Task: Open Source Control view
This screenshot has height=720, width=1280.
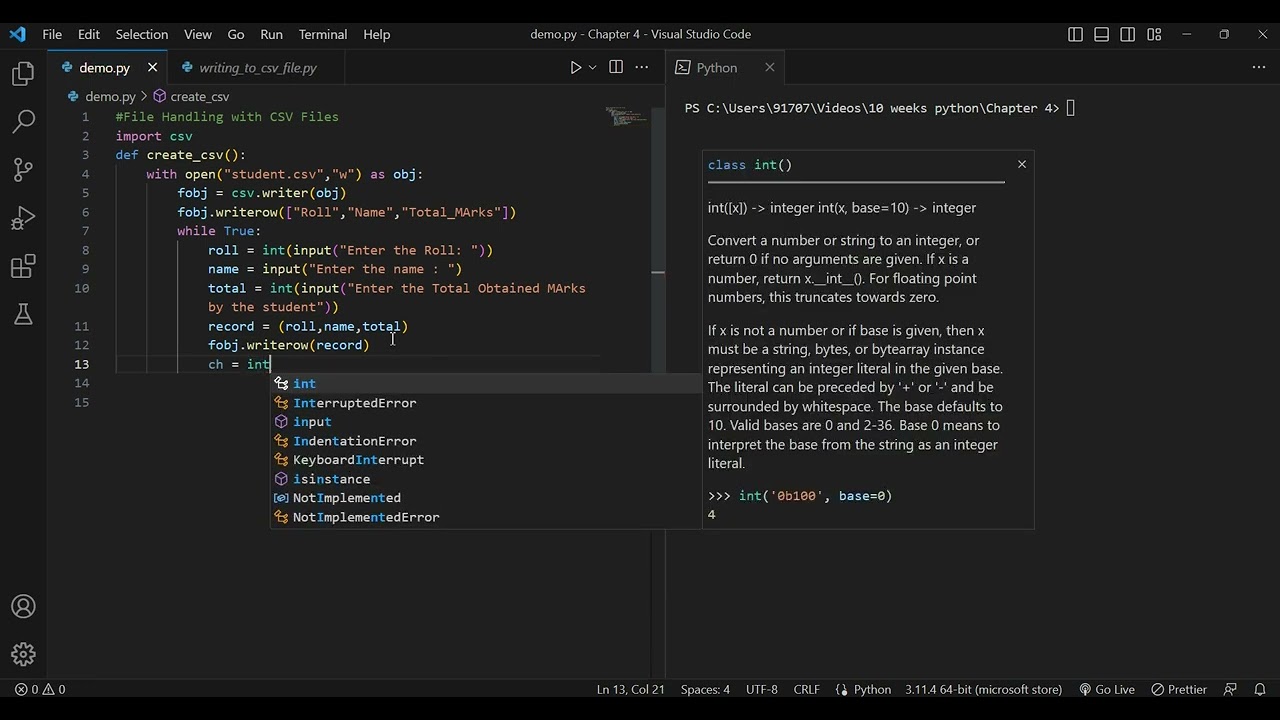Action: (x=23, y=170)
